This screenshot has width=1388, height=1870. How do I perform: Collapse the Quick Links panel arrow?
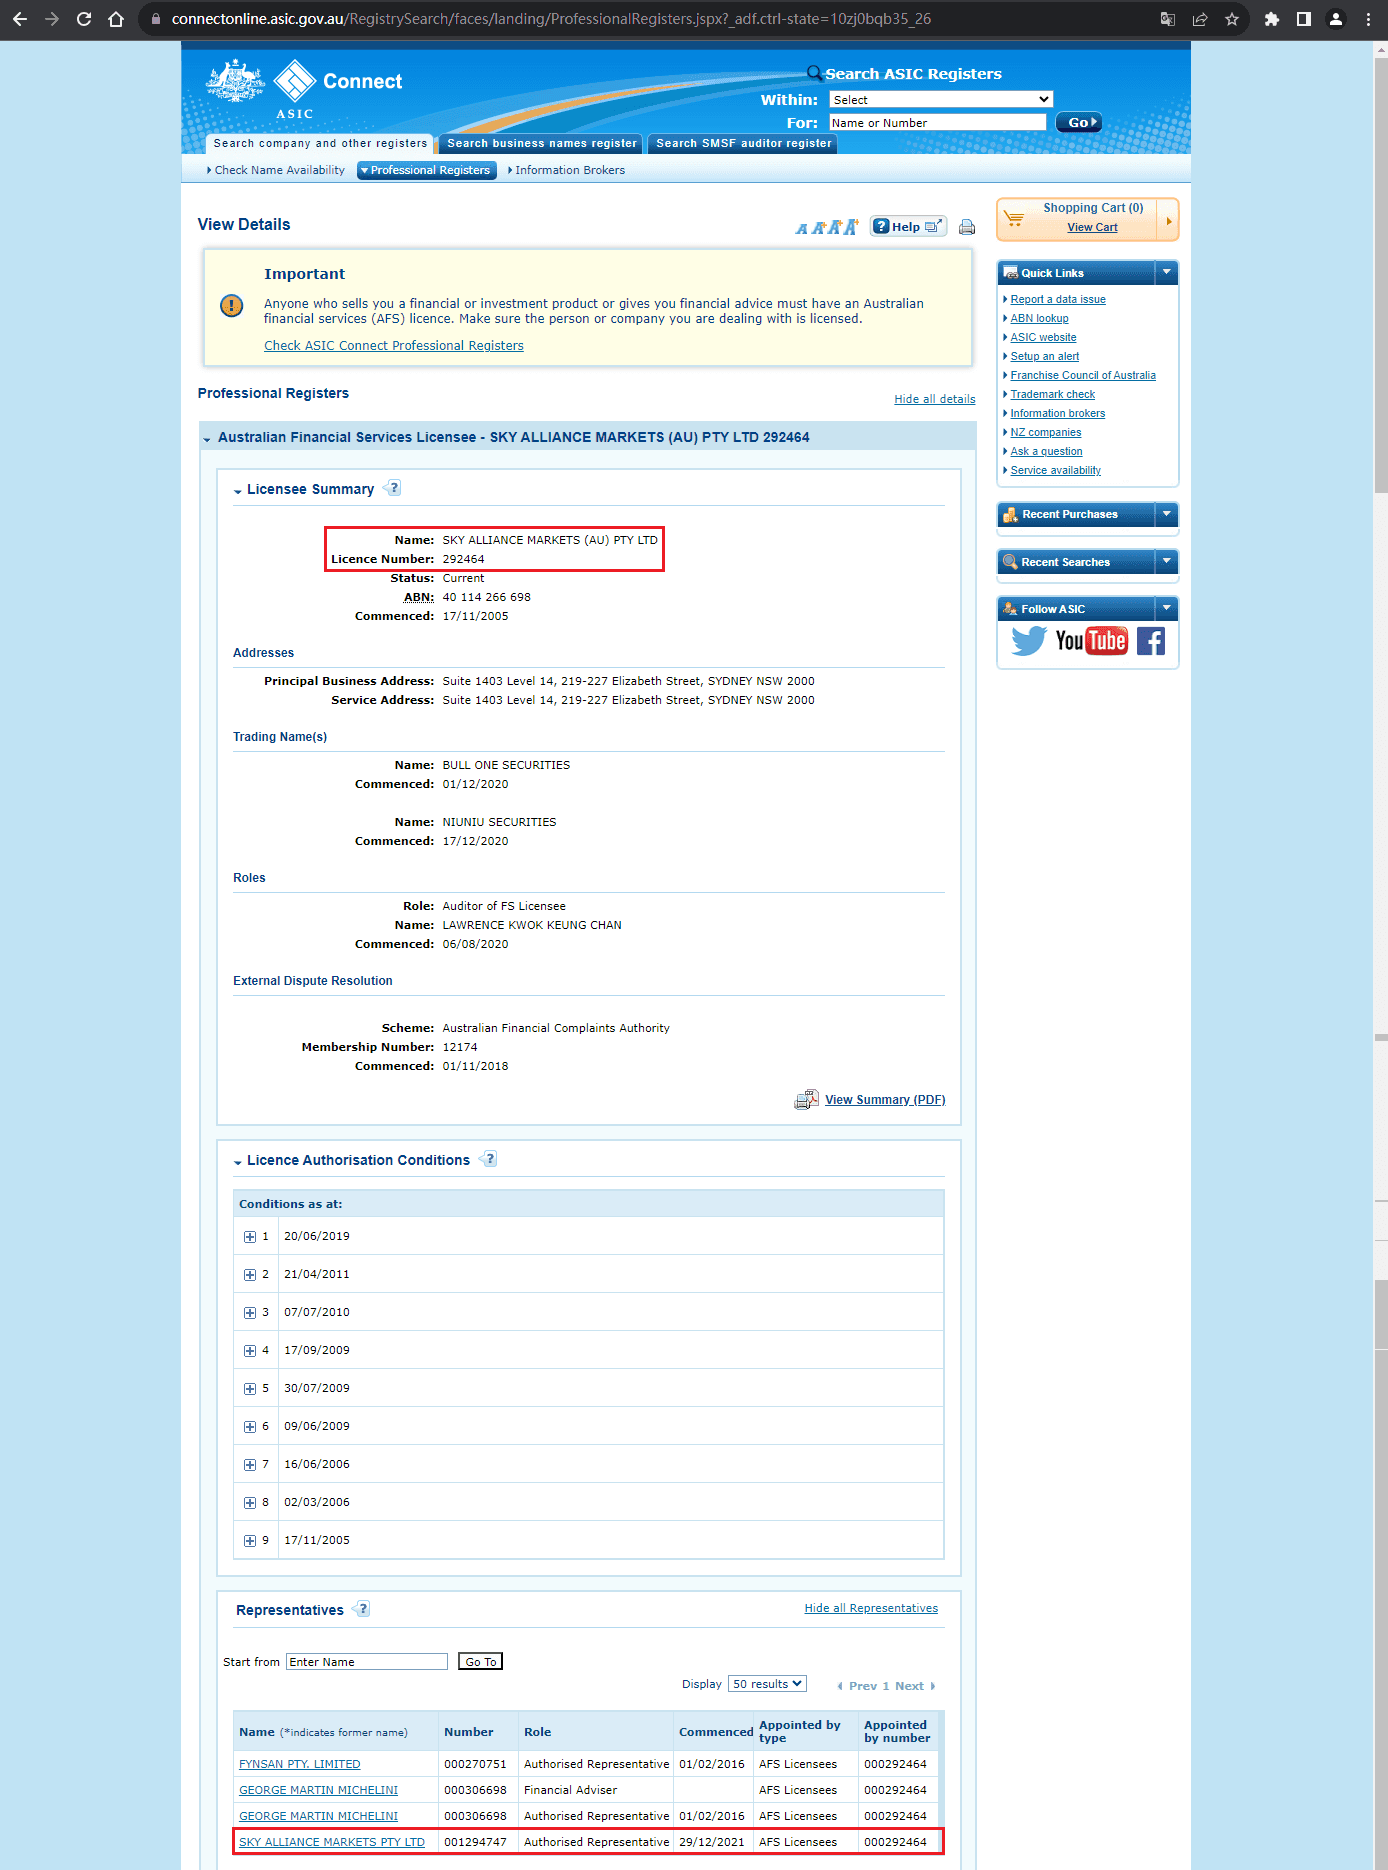(1166, 272)
